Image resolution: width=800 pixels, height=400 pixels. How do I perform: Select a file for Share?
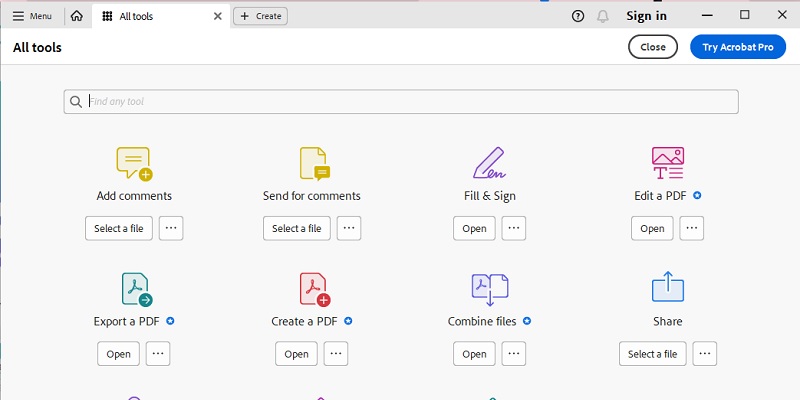click(653, 354)
